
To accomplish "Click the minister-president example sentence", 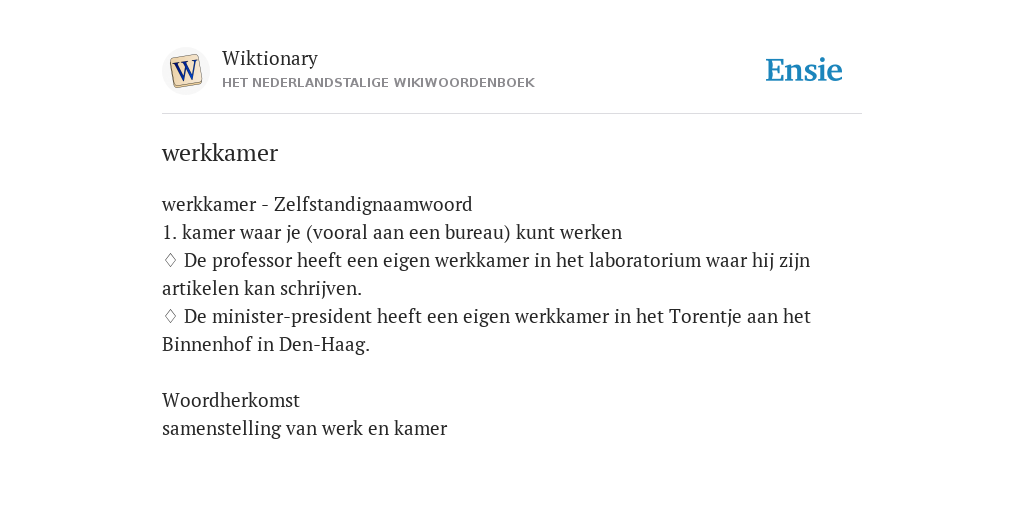I will point(487,330).
